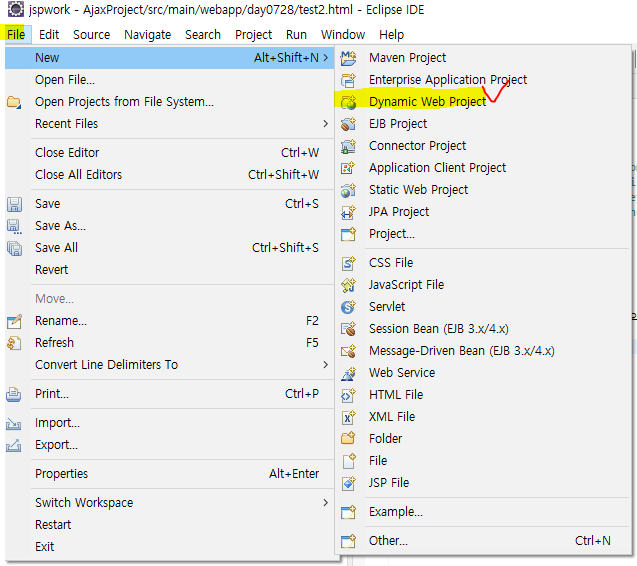Click the generic Project... icon
637x566 pixels.
[348, 234]
